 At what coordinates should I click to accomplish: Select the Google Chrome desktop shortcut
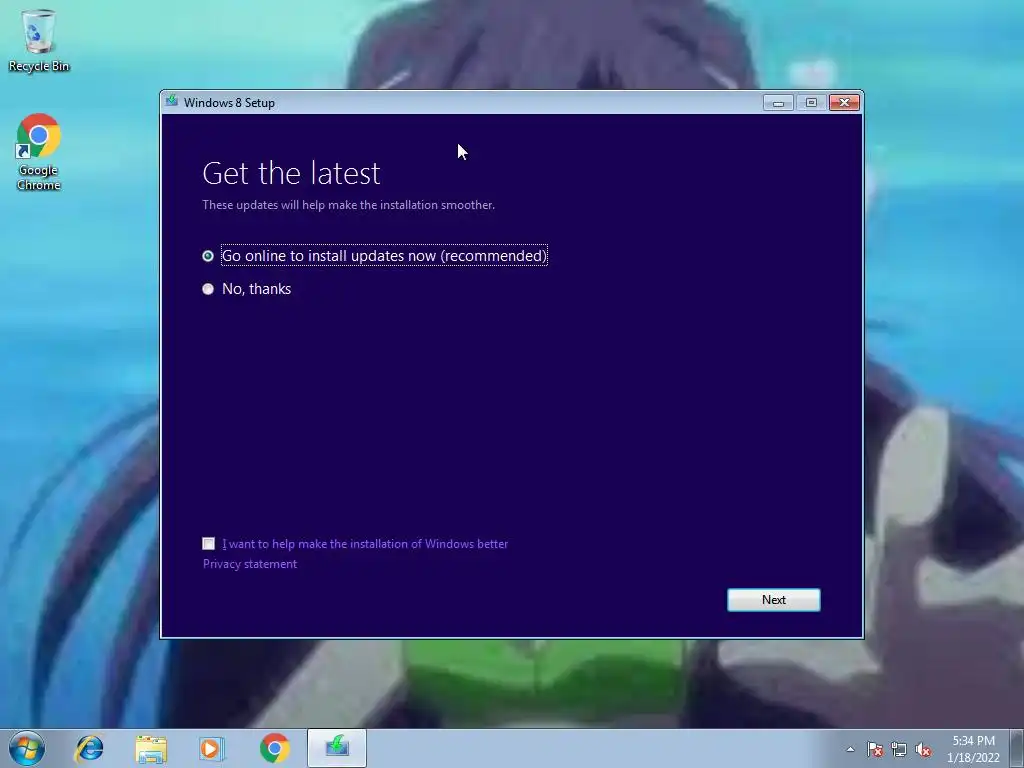[x=39, y=152]
